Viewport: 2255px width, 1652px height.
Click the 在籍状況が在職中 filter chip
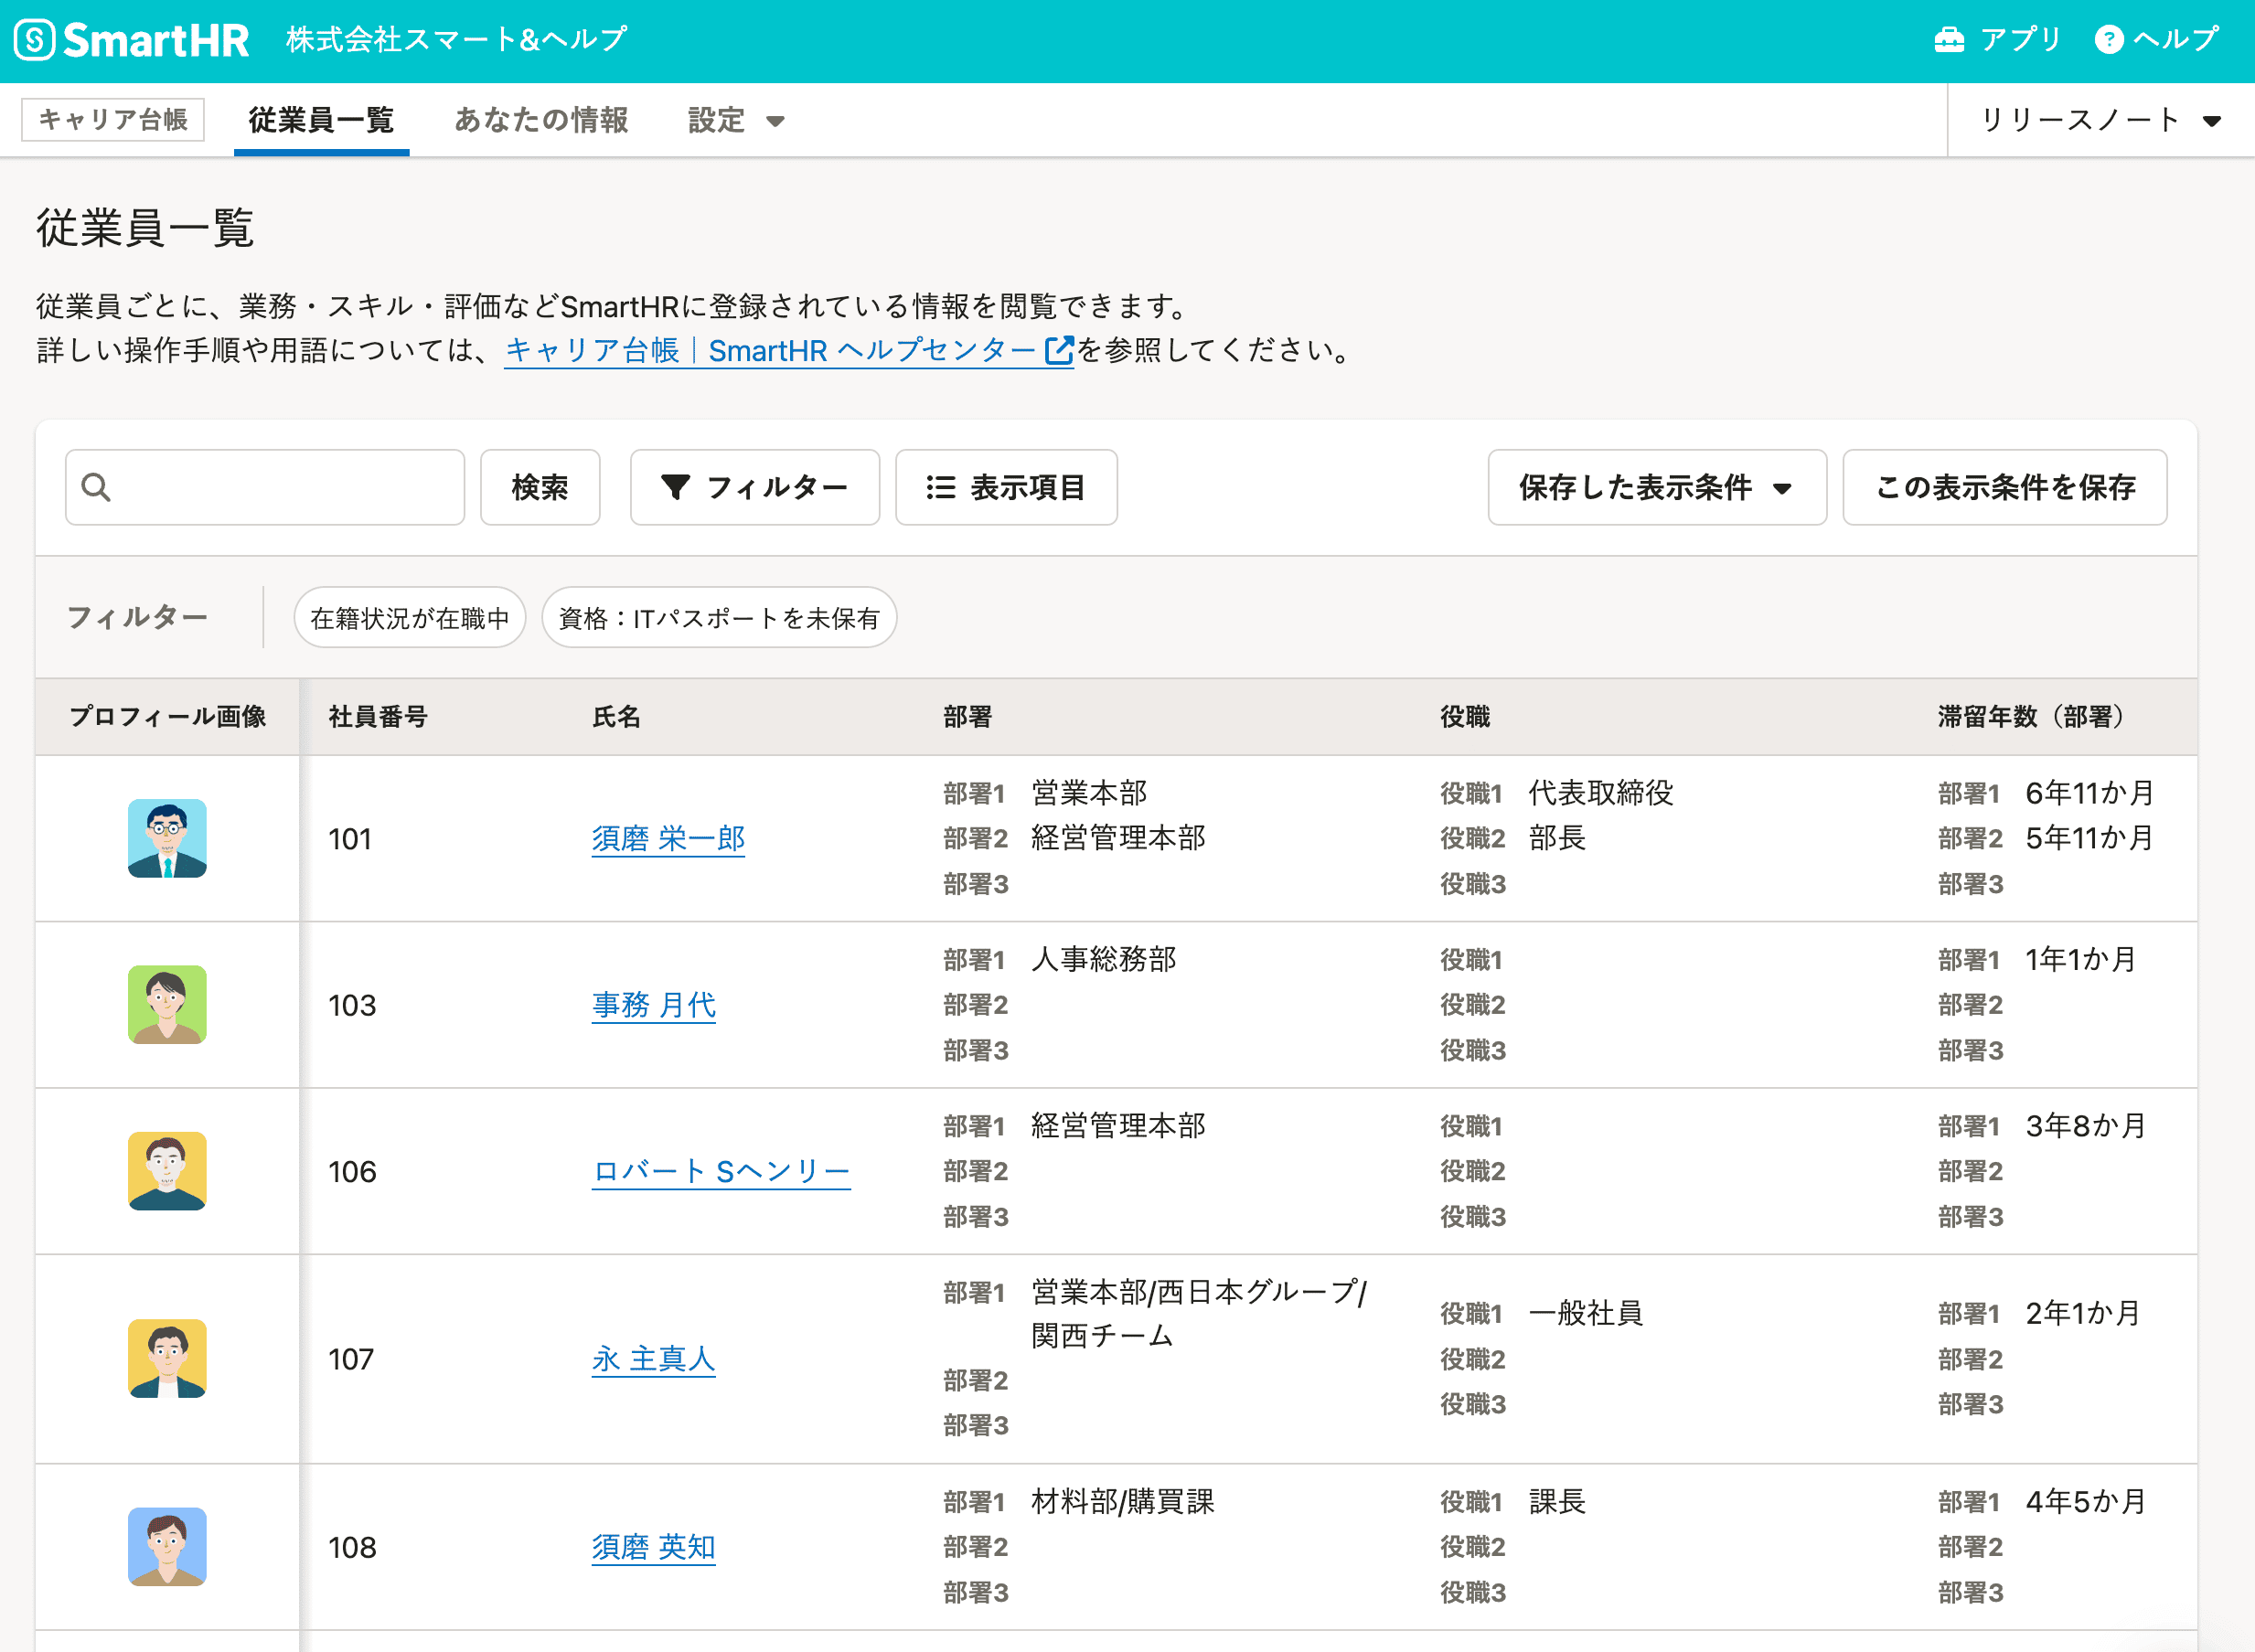tap(409, 618)
